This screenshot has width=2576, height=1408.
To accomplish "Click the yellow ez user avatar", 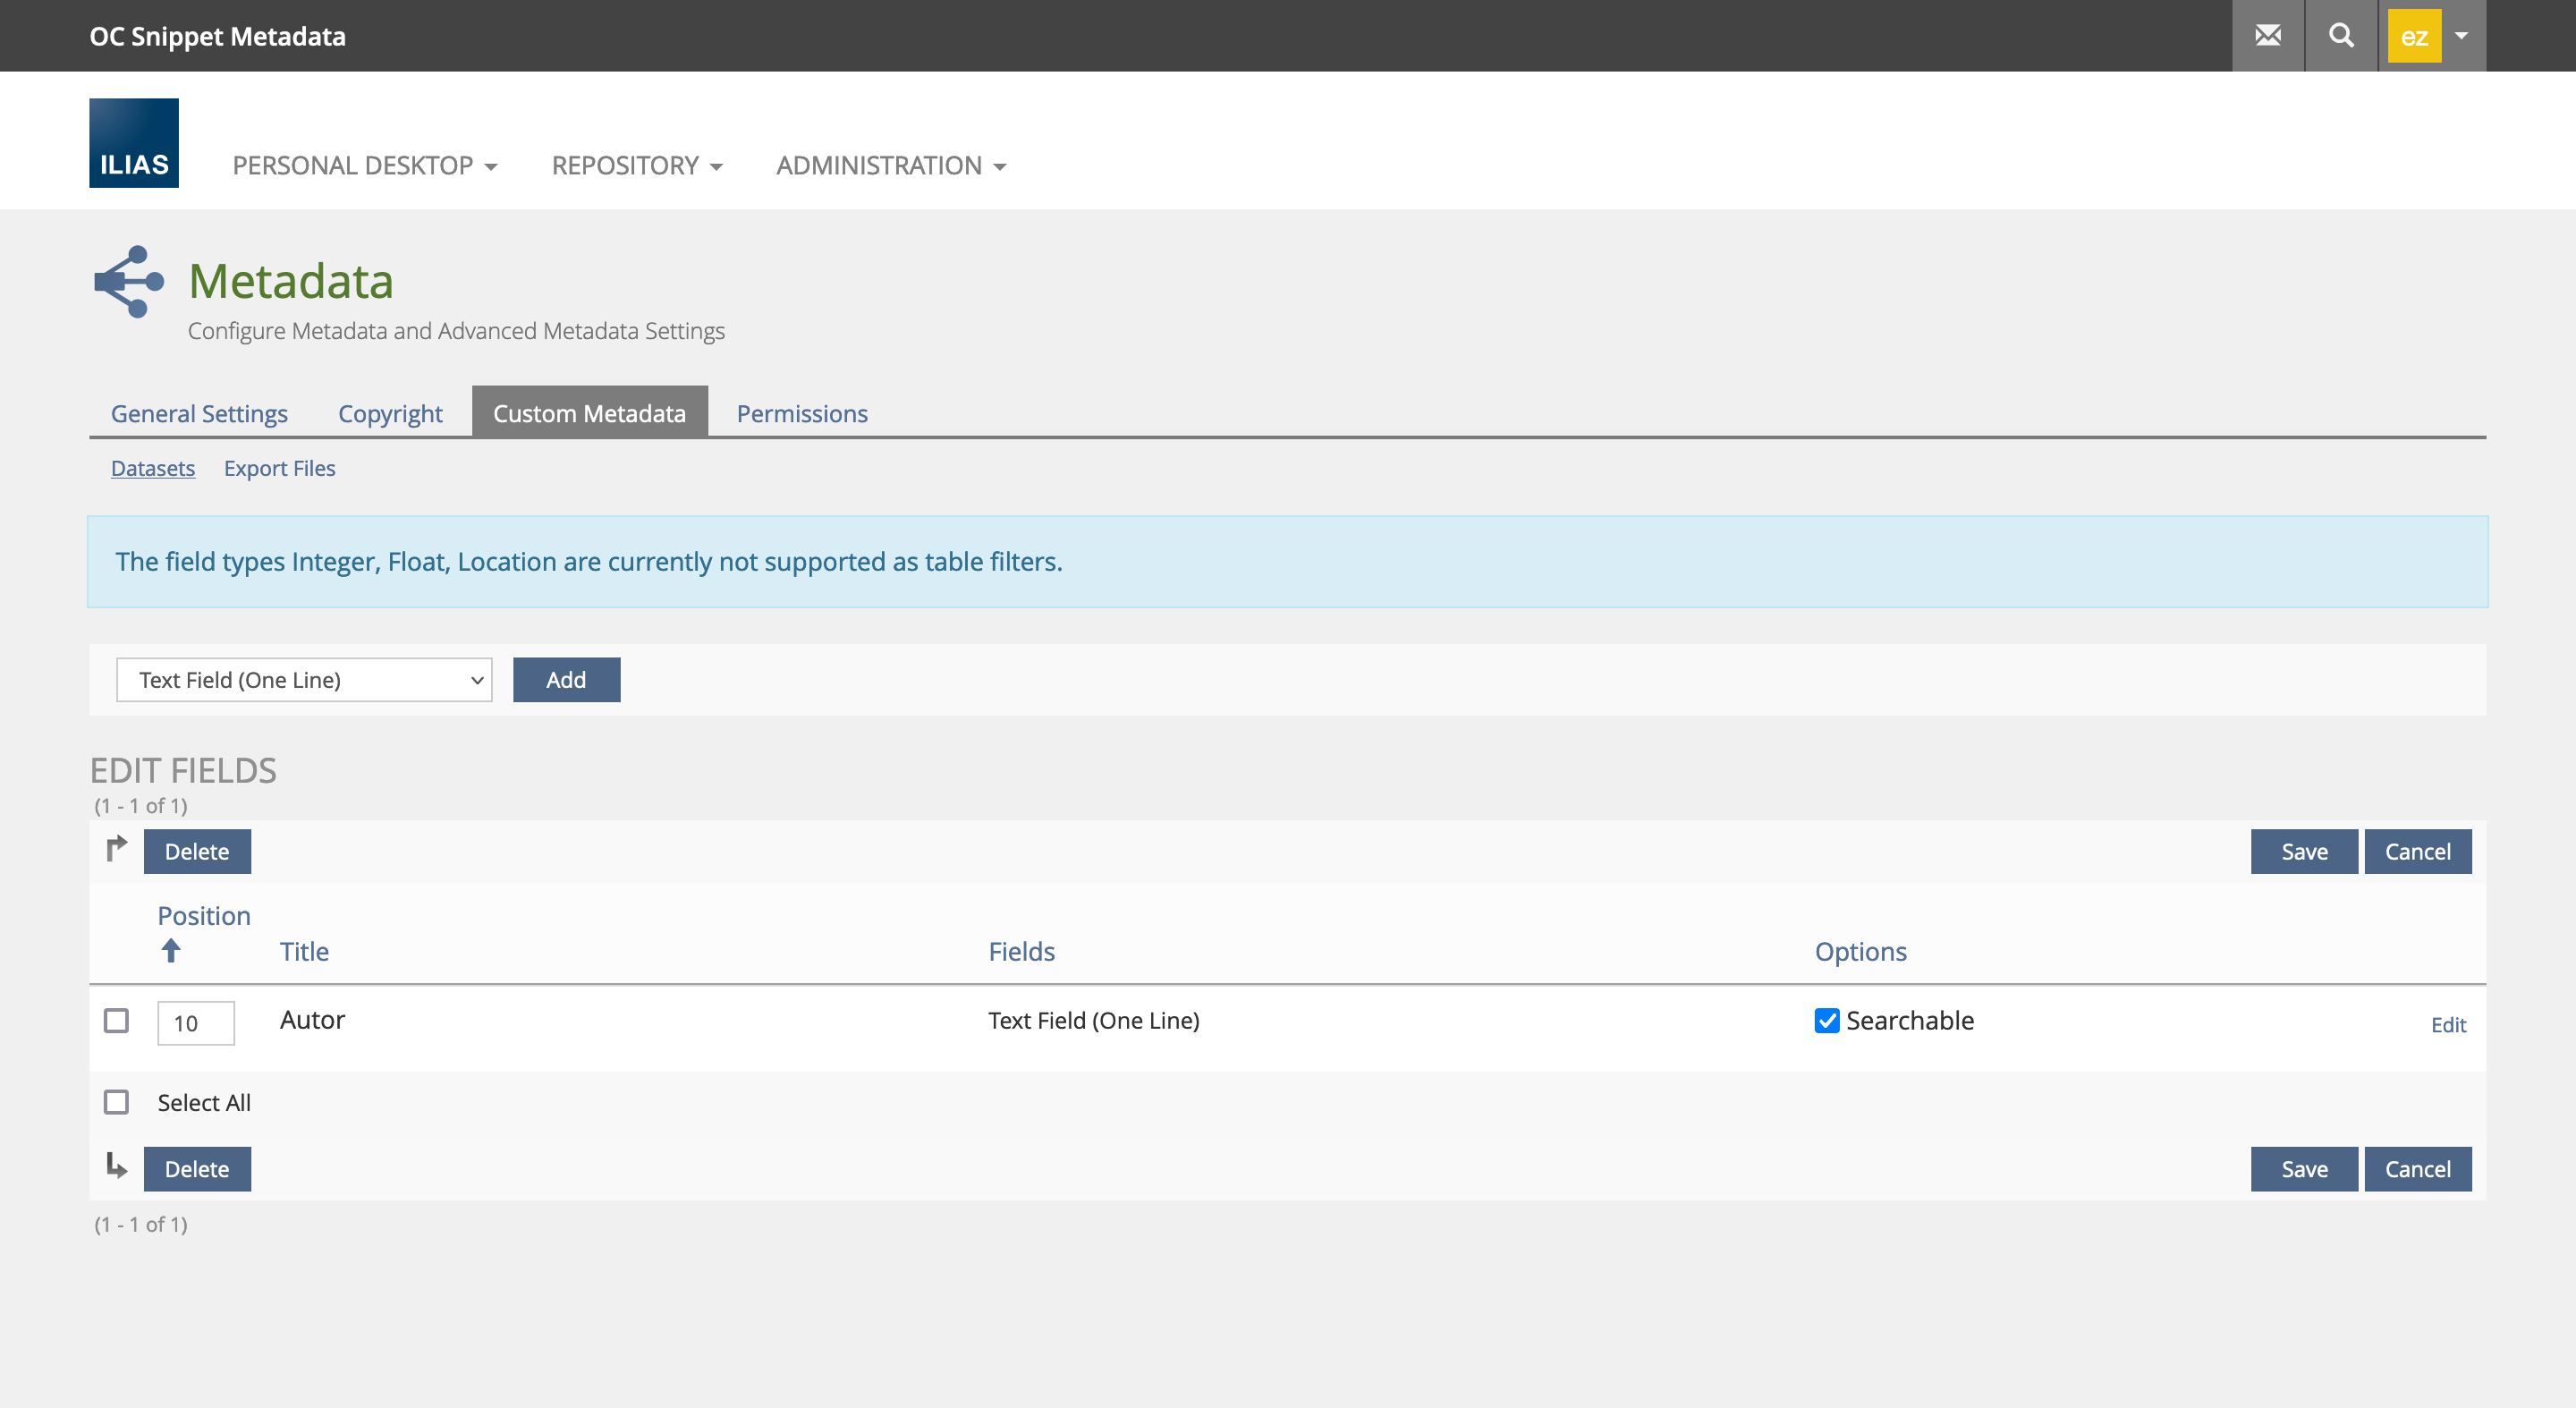I will pyautogui.click(x=2413, y=36).
